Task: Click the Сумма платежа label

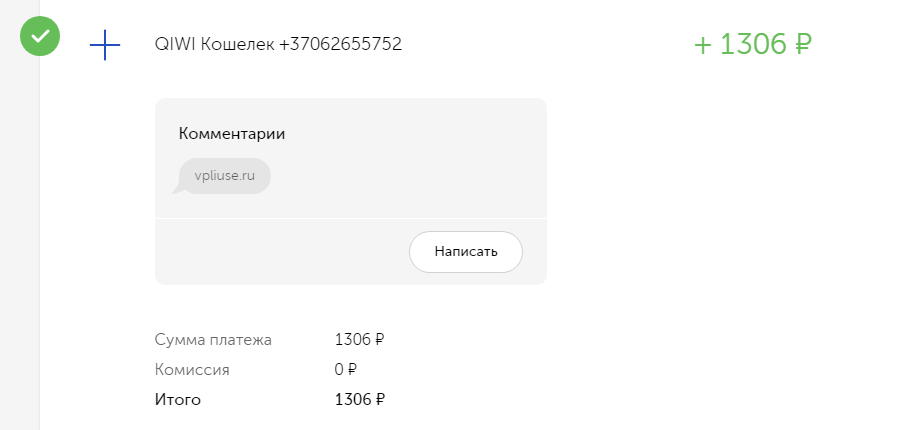Action: (213, 340)
